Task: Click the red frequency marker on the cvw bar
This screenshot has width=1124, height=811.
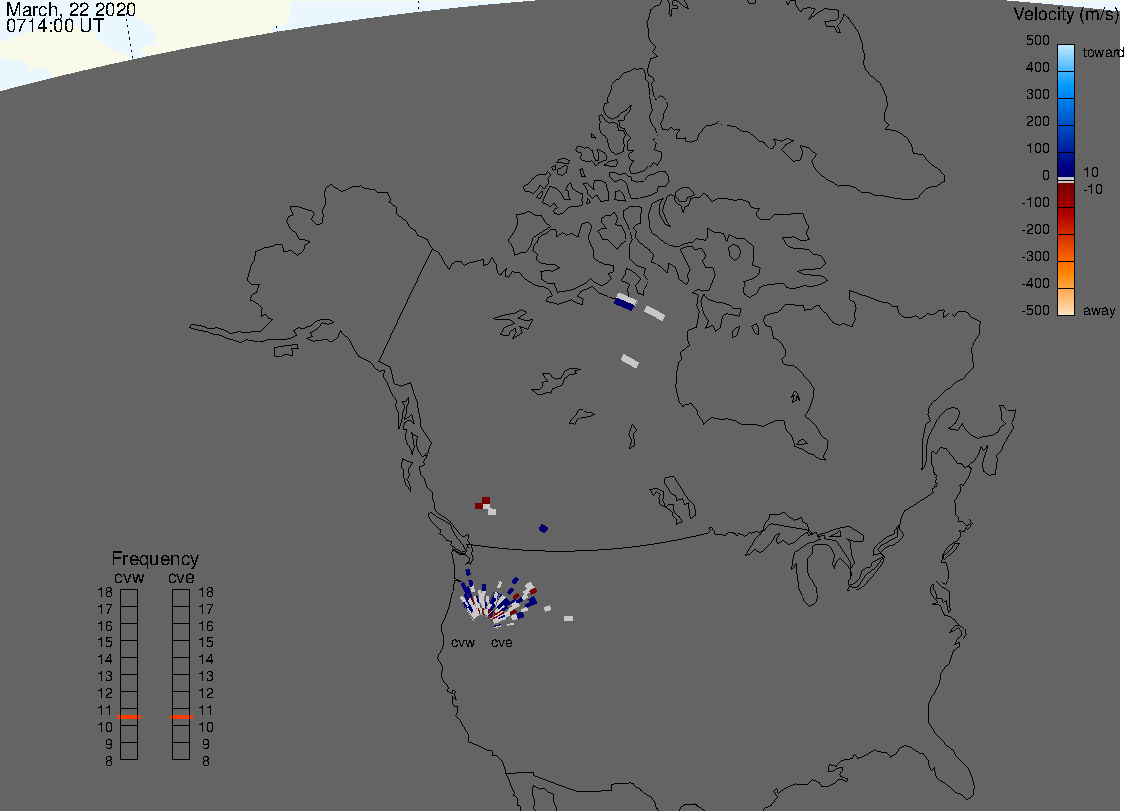Action: (x=129, y=717)
